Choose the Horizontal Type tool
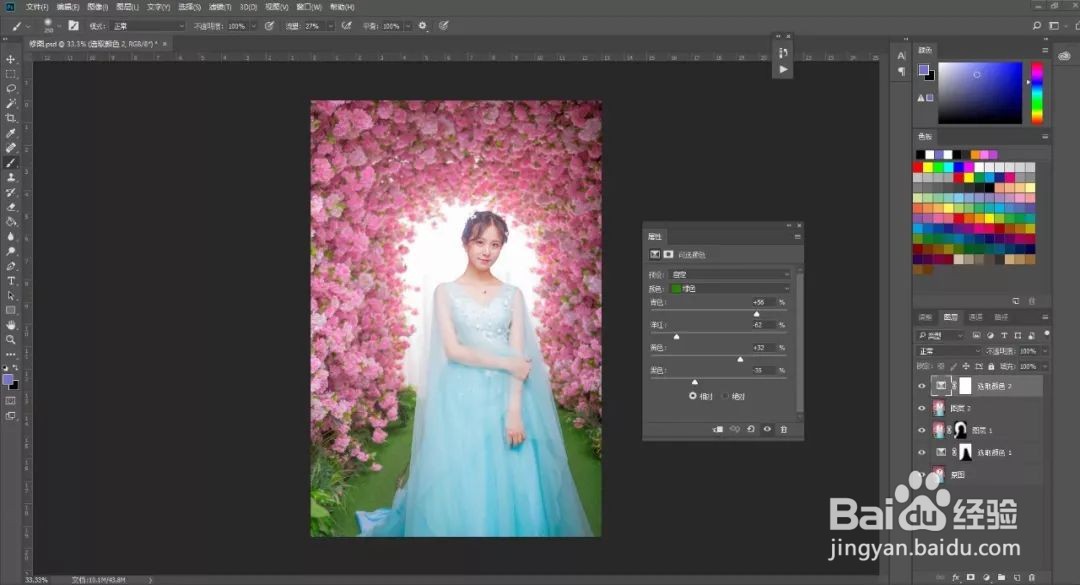This screenshot has width=1080, height=585. point(11,280)
